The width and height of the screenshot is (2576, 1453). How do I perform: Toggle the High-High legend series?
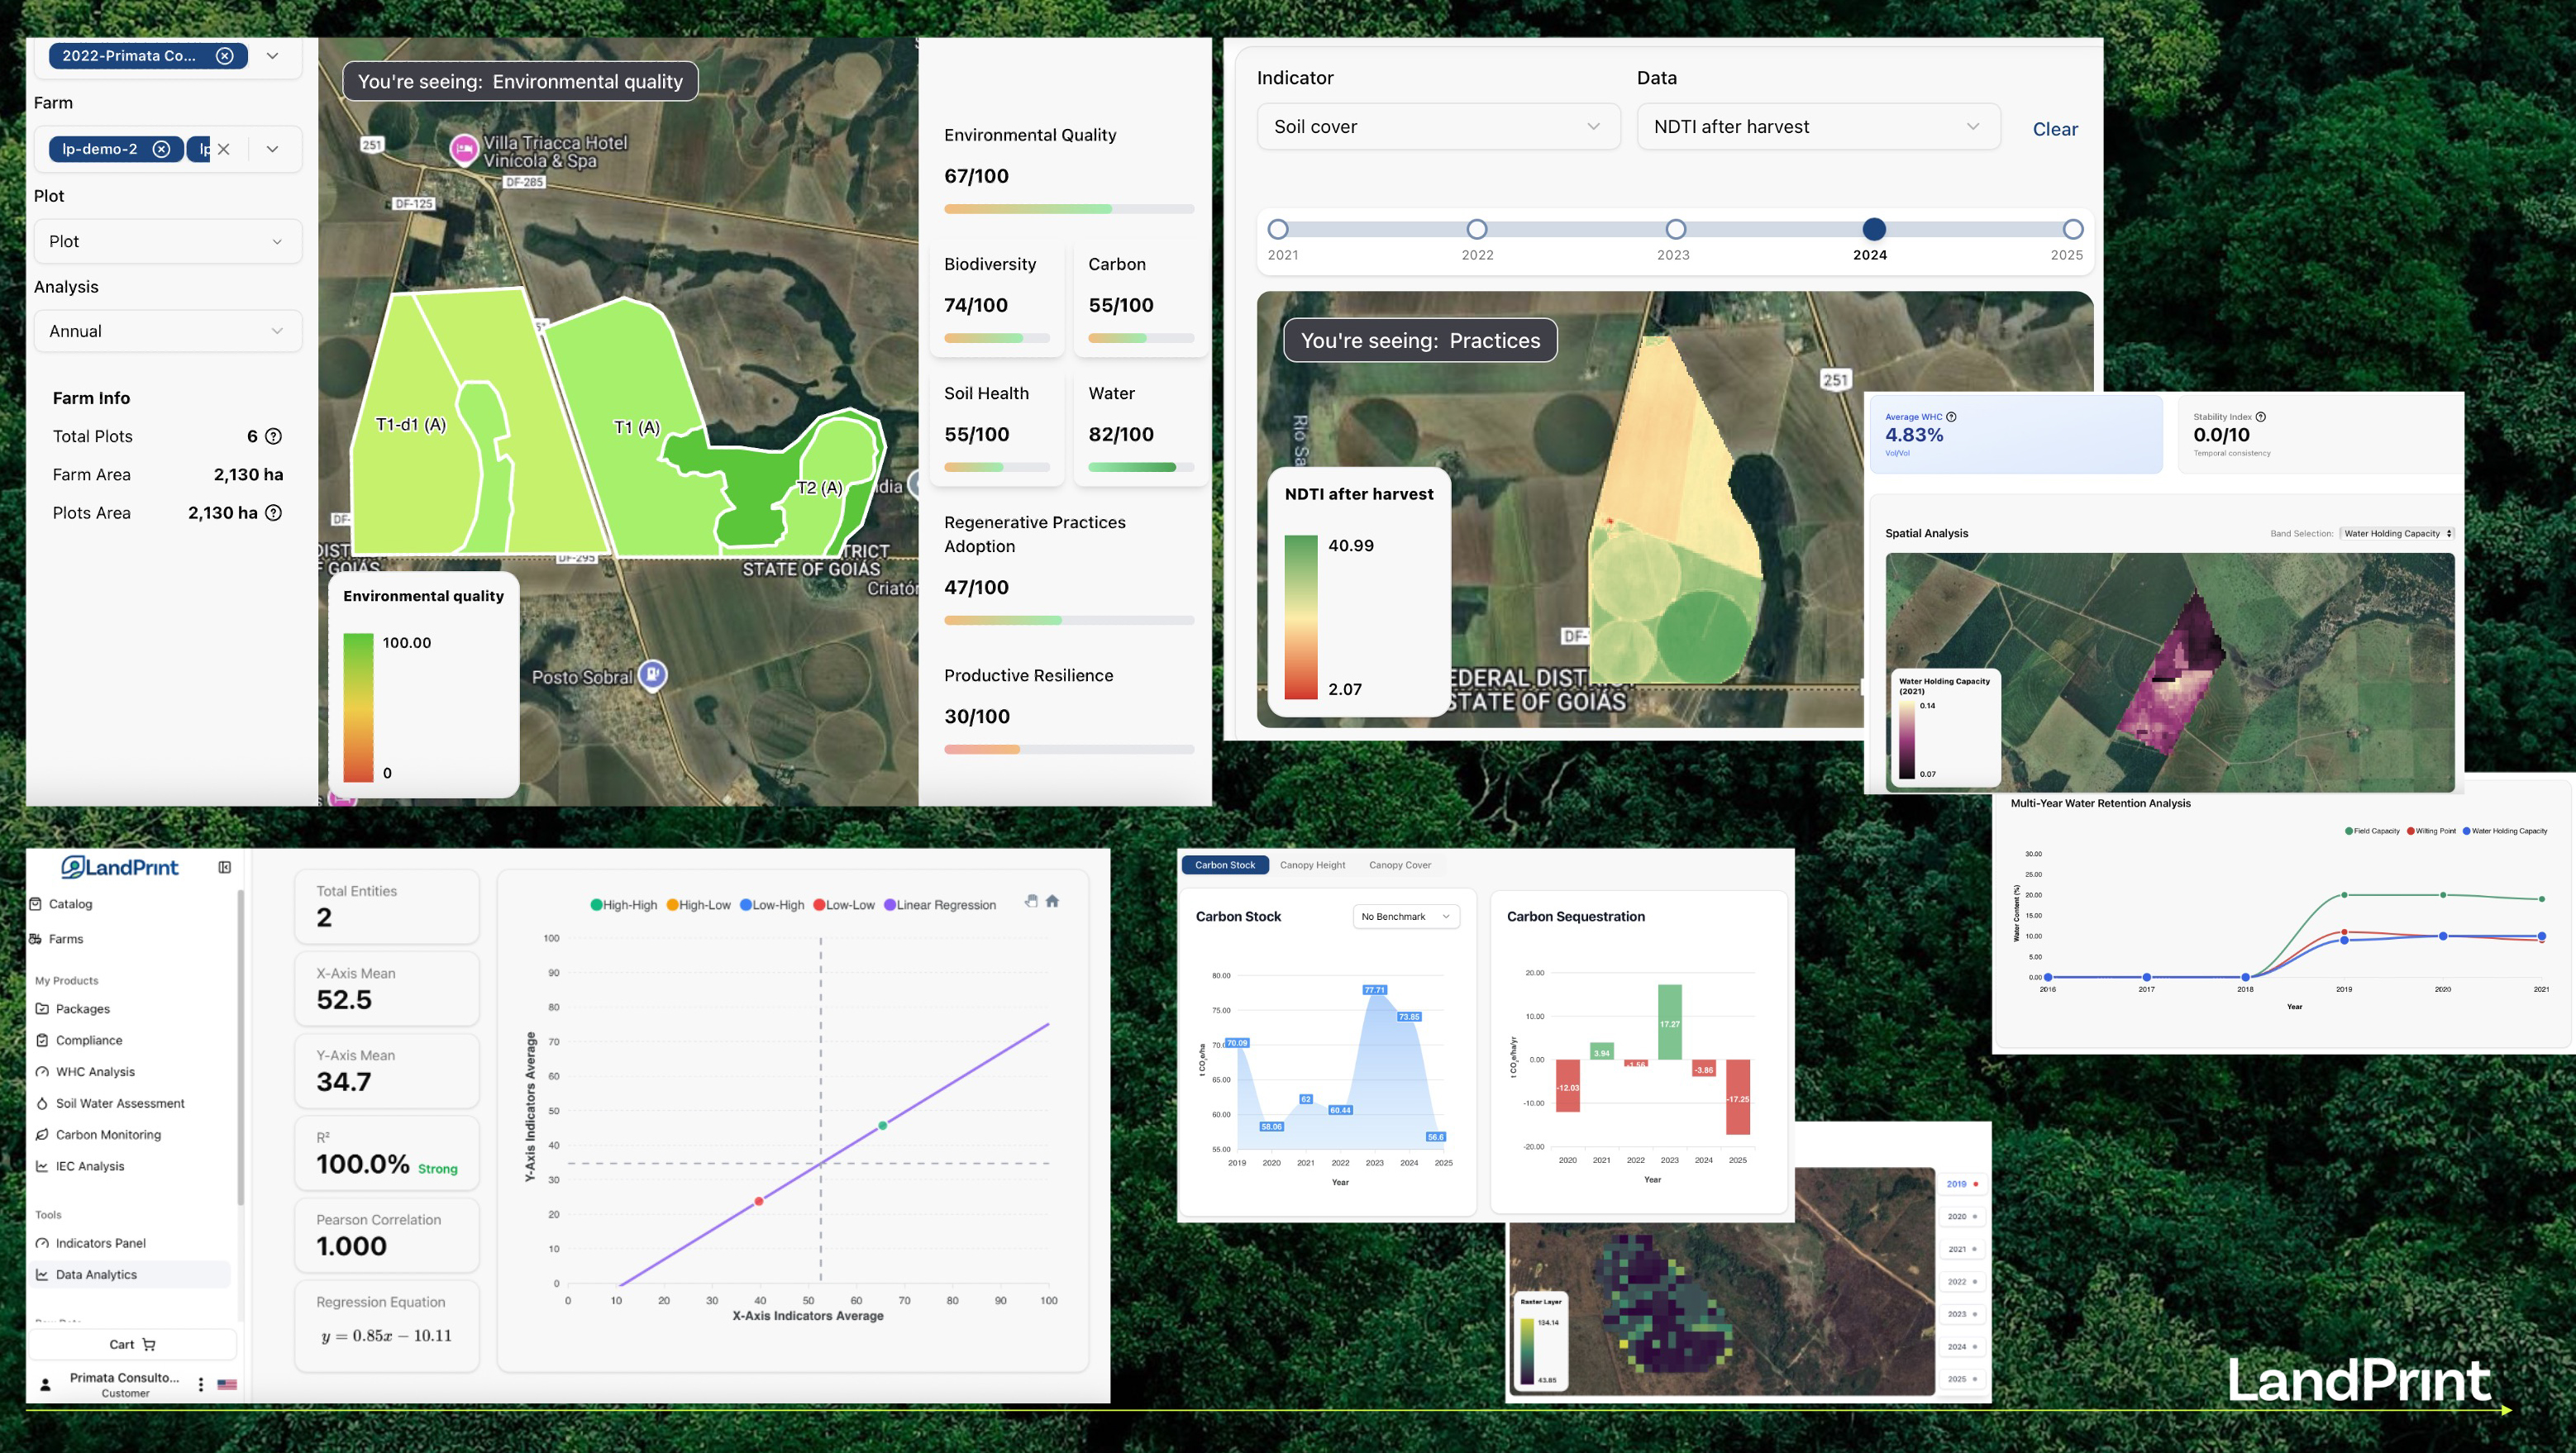[x=624, y=905]
